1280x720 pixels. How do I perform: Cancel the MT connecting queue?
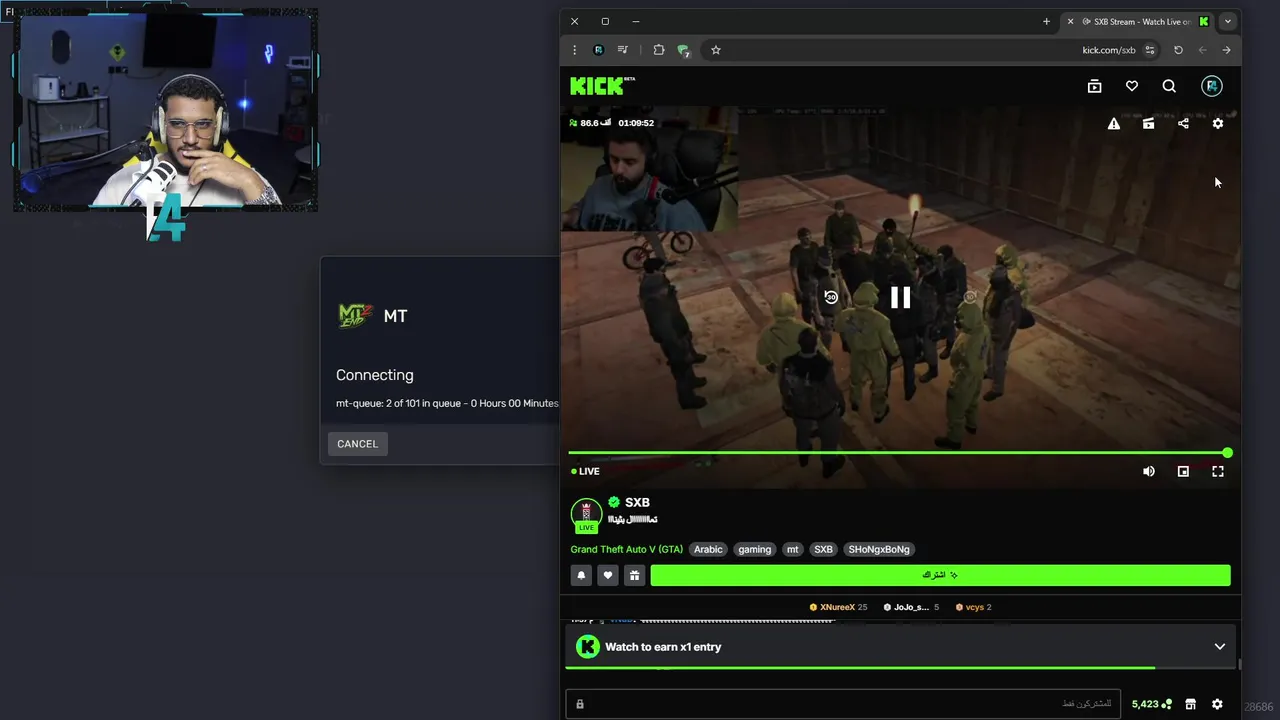click(x=357, y=444)
